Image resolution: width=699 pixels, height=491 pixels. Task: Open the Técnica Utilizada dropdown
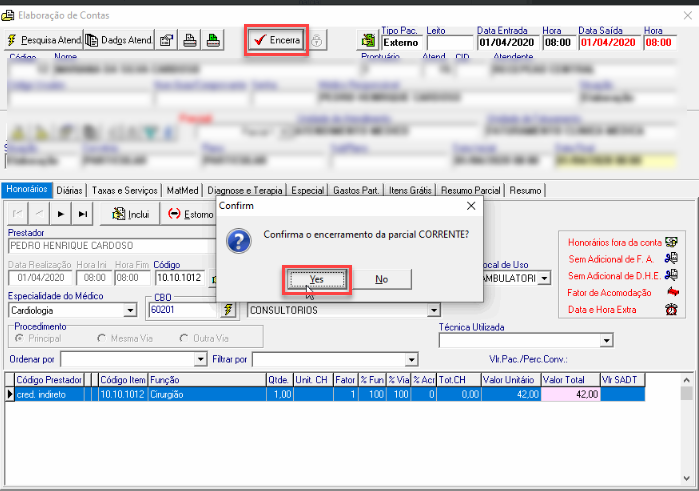(x=606, y=341)
